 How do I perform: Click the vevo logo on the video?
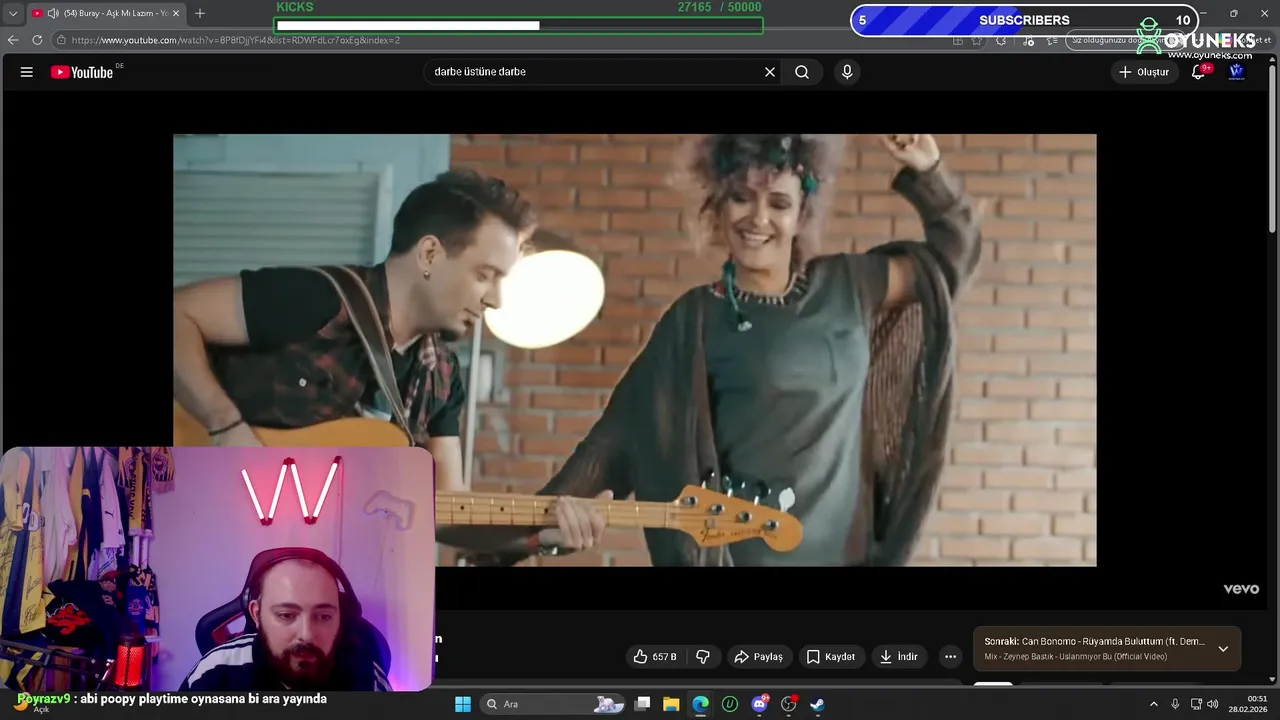[x=1241, y=589]
